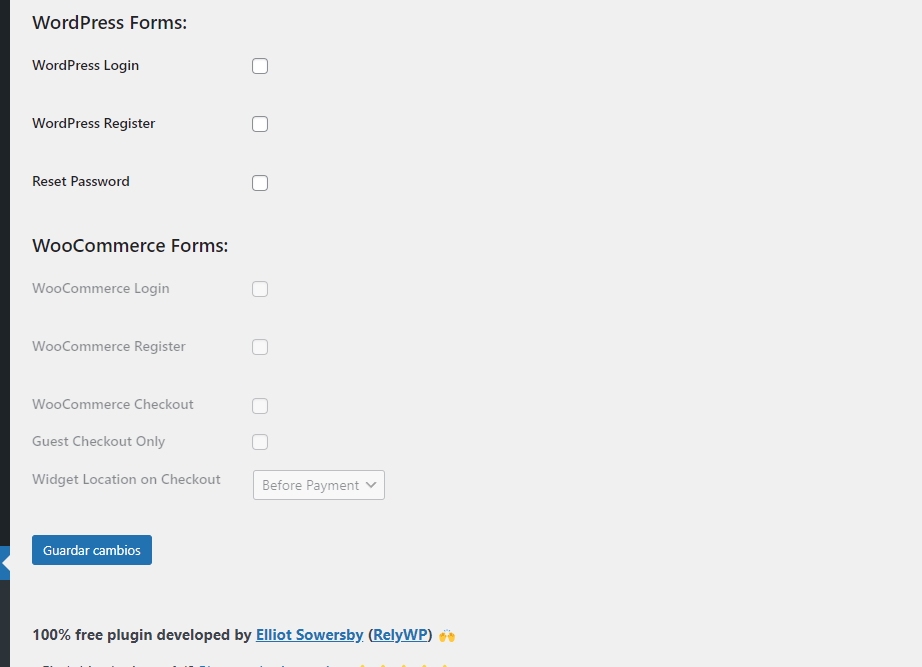Check the Reset Password option
Image resolution: width=922 pixels, height=667 pixels.
click(x=260, y=183)
